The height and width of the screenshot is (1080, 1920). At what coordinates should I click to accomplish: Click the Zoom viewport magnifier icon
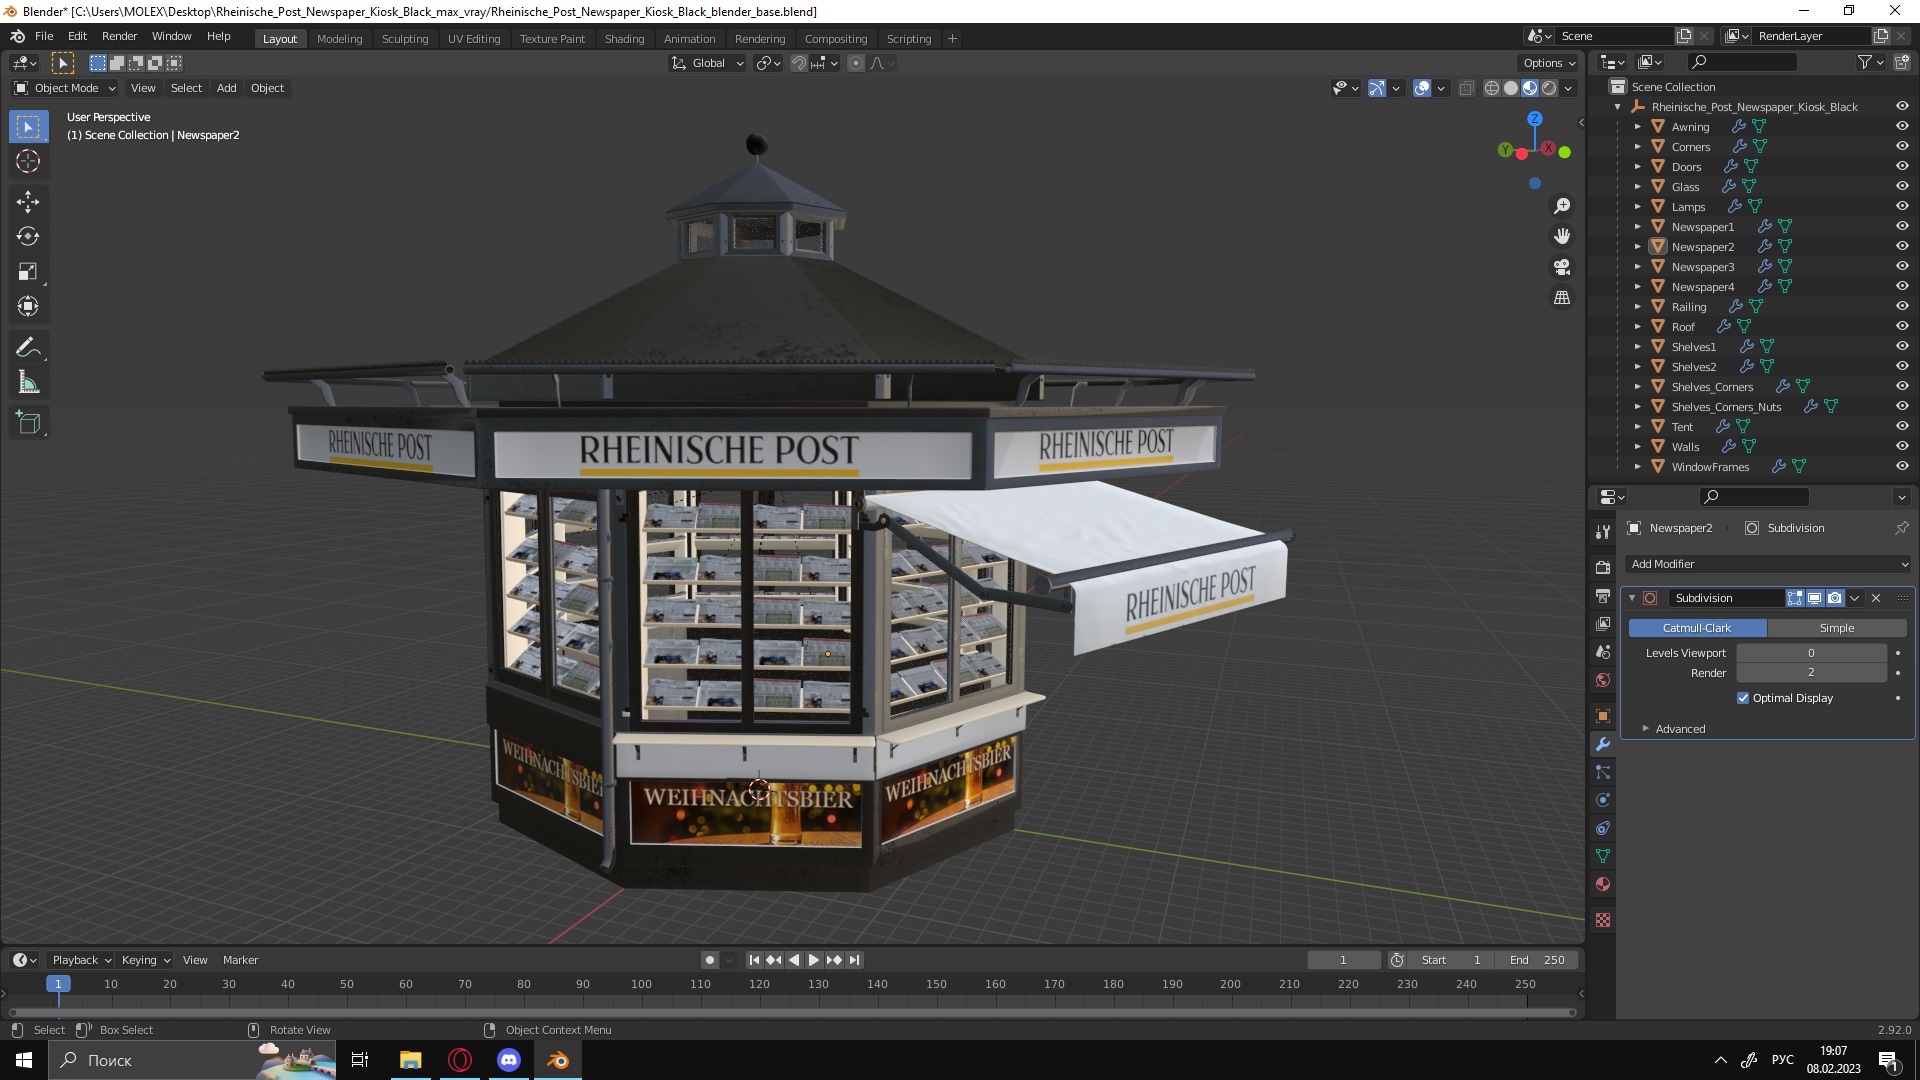1562,206
